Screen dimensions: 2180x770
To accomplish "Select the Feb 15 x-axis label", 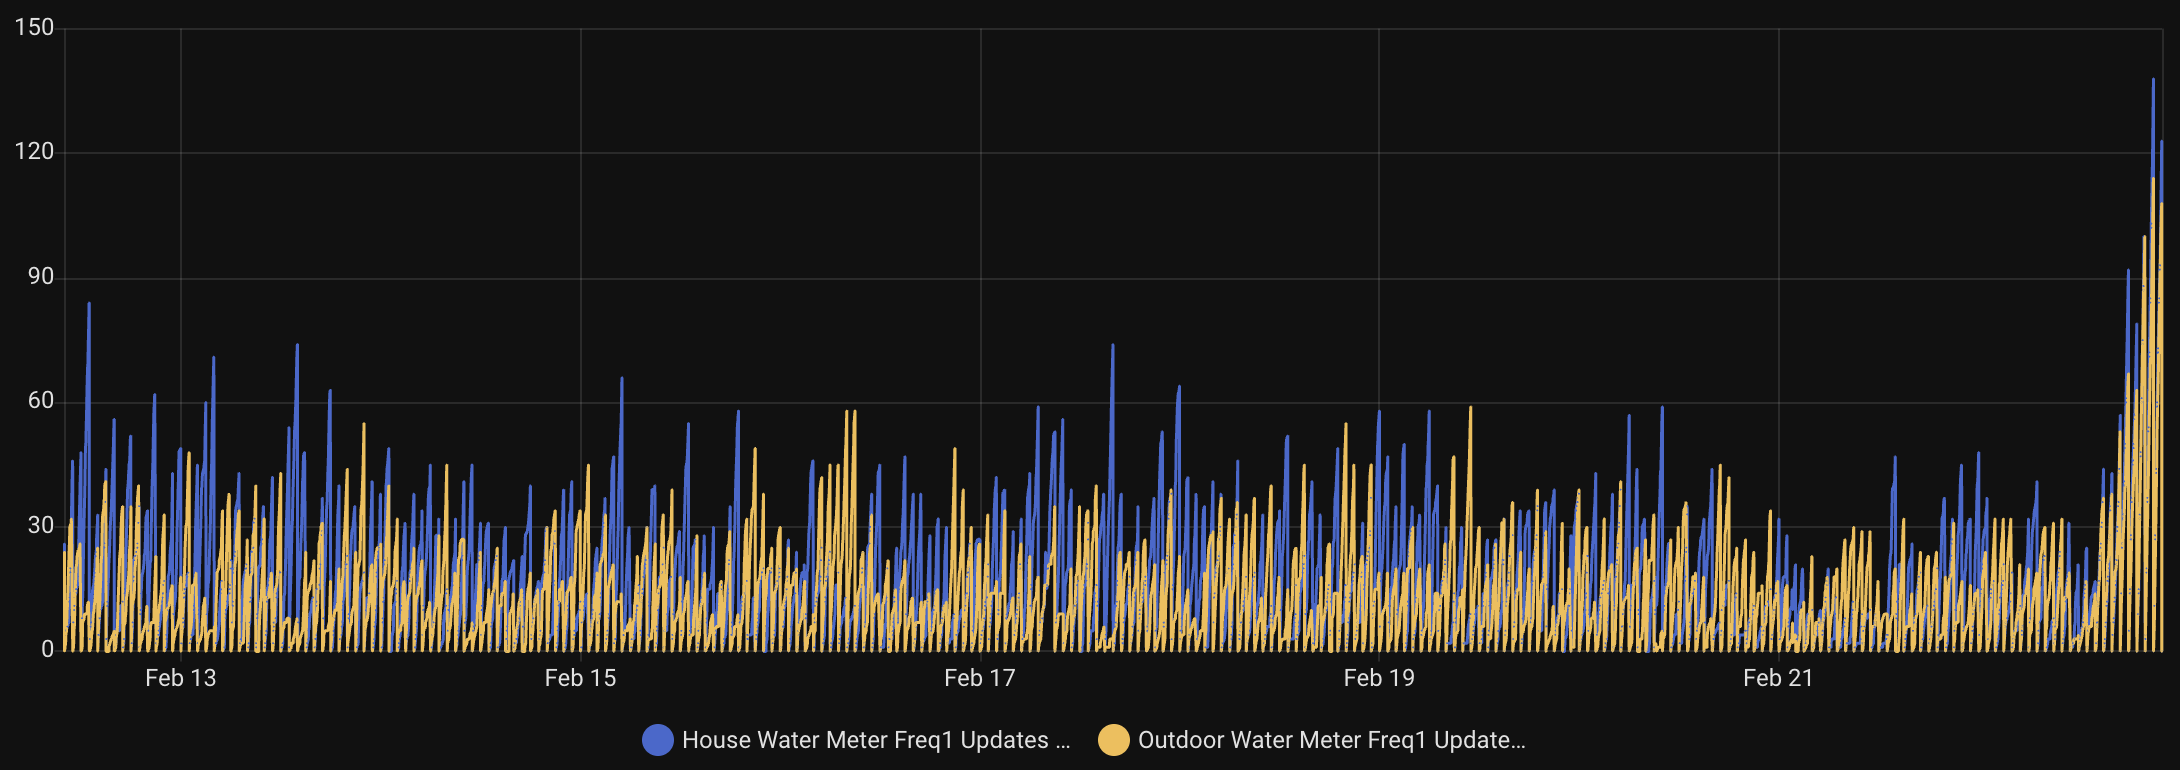I will tap(580, 678).
